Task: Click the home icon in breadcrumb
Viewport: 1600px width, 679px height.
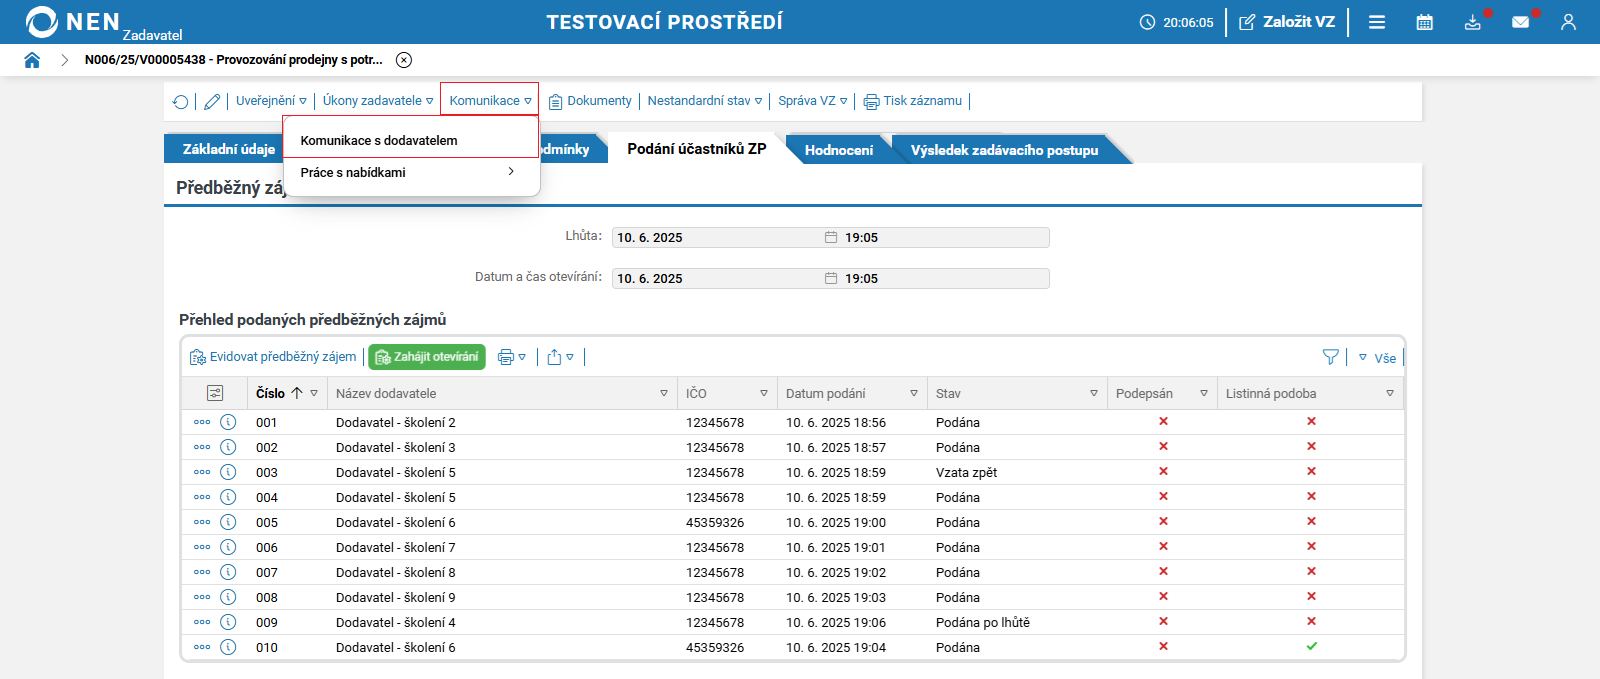Action: point(32,60)
